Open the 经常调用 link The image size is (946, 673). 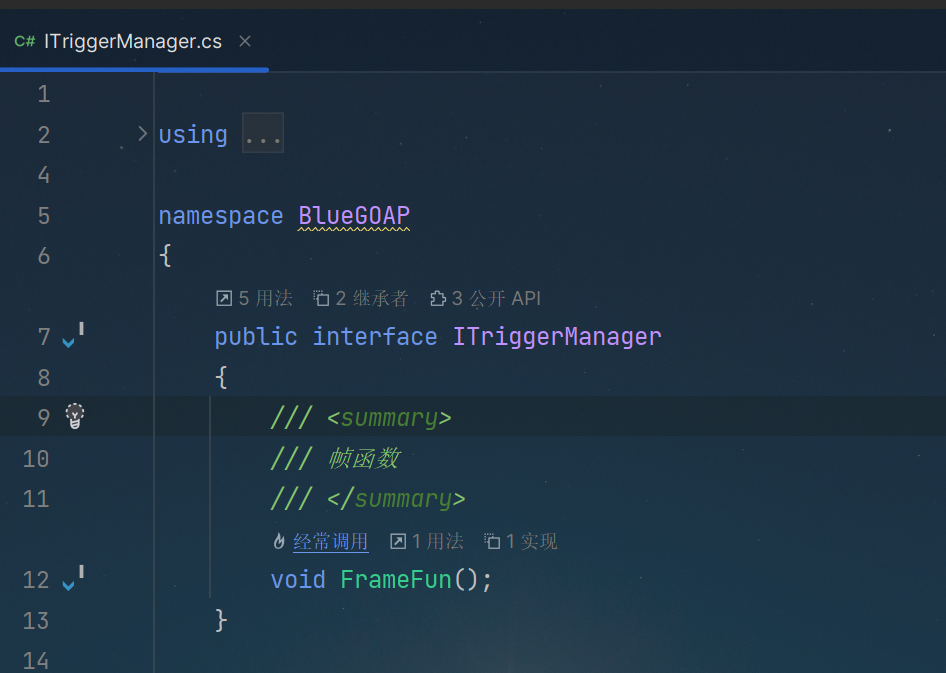331,541
